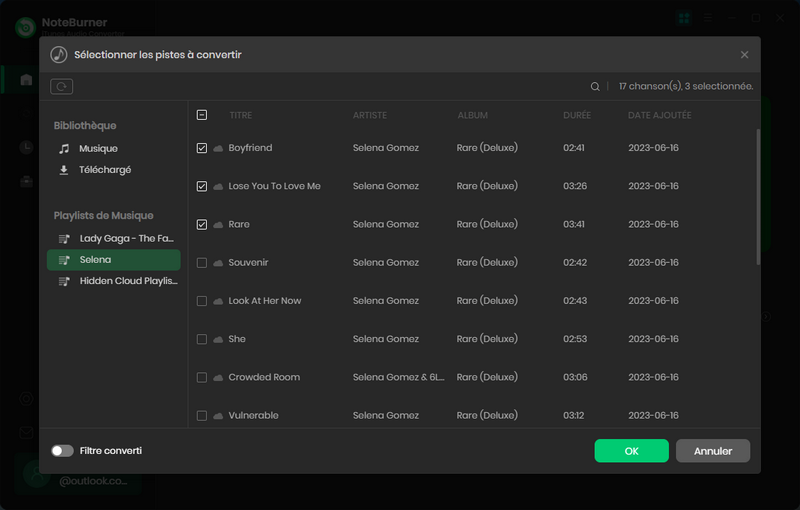Click the Téléchargé download icon

64,170
